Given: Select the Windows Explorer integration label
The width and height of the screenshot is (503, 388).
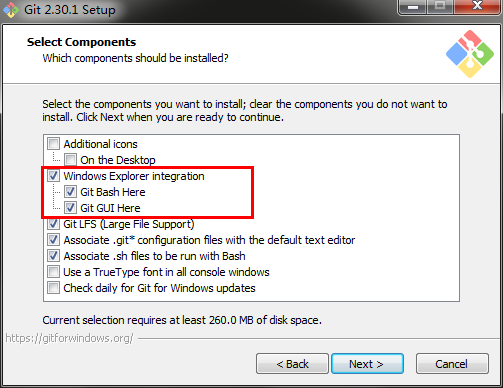Looking at the screenshot, I should point(134,176).
